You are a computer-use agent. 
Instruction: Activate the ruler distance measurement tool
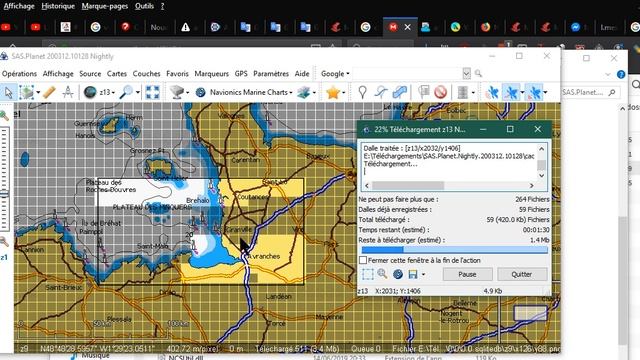pyautogui.click(x=49, y=92)
